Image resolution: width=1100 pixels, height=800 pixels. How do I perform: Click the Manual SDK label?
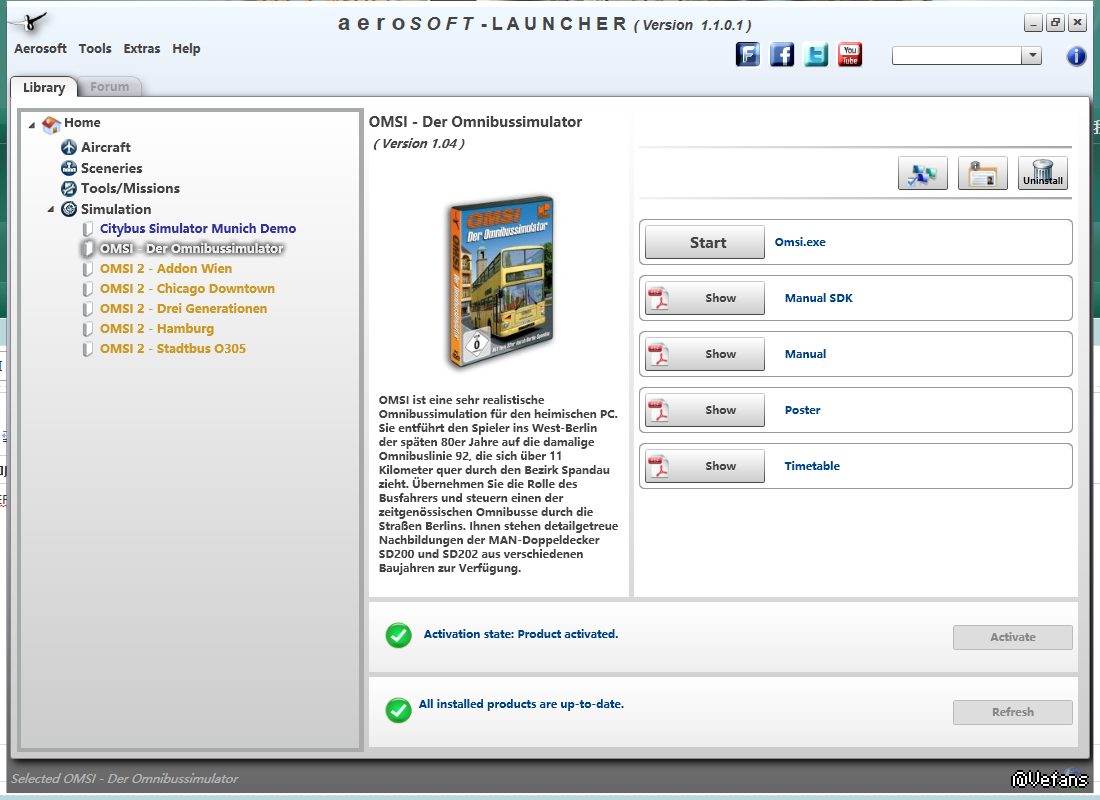click(x=819, y=298)
